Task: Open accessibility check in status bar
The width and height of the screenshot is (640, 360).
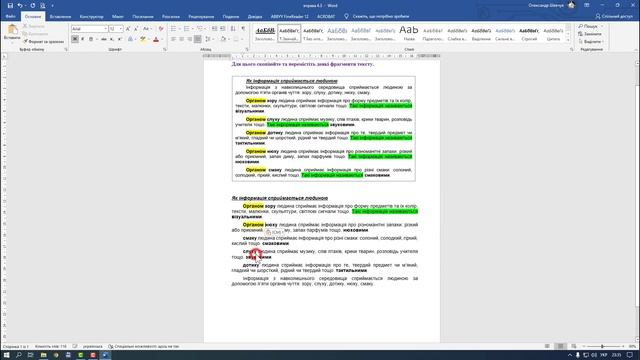Action: [144, 347]
